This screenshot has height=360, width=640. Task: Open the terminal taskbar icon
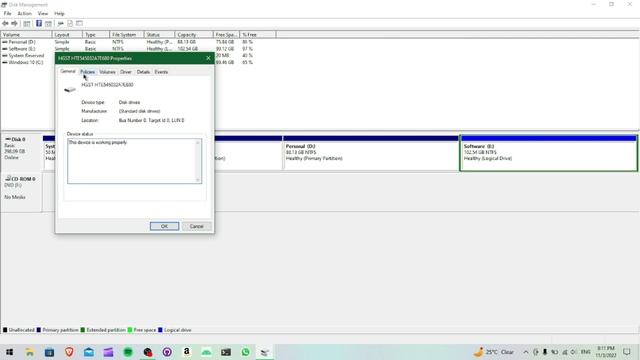coord(226,352)
